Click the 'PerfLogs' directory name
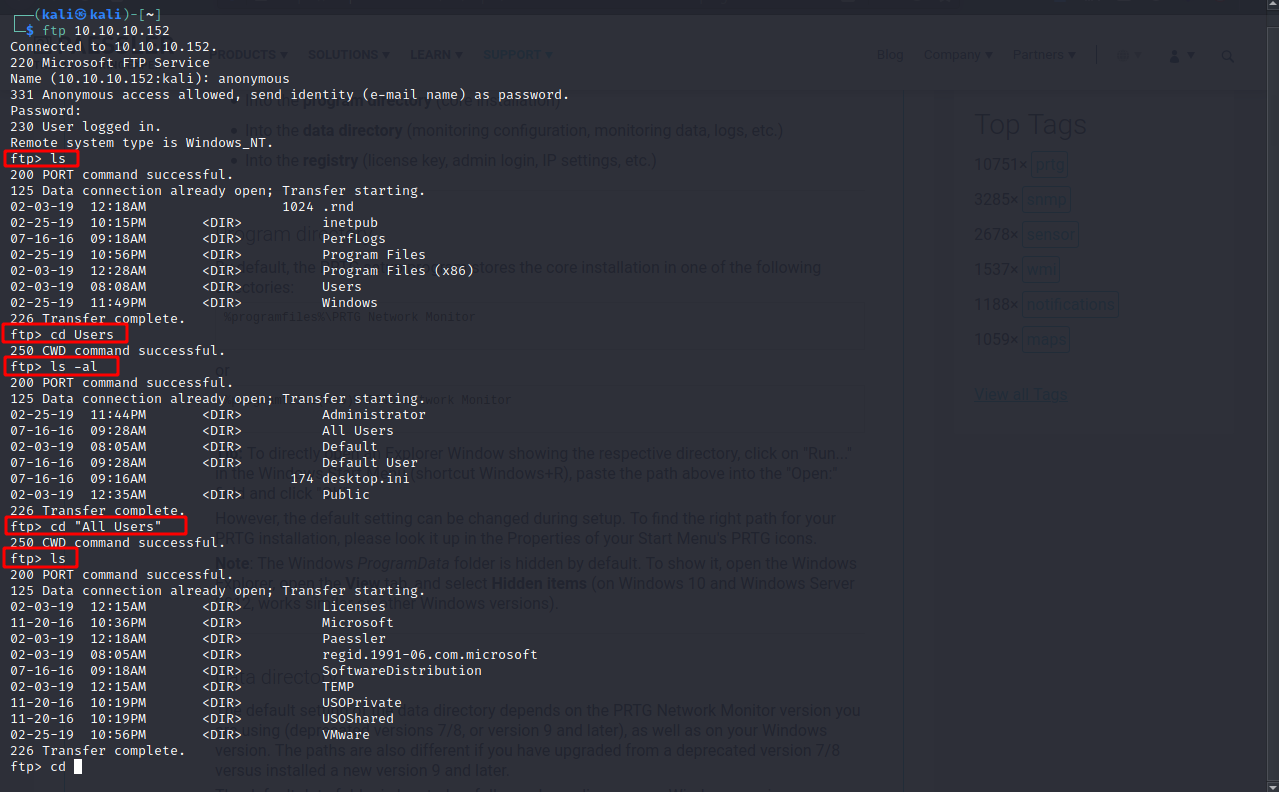Viewport: 1279px width, 792px height. [354, 239]
